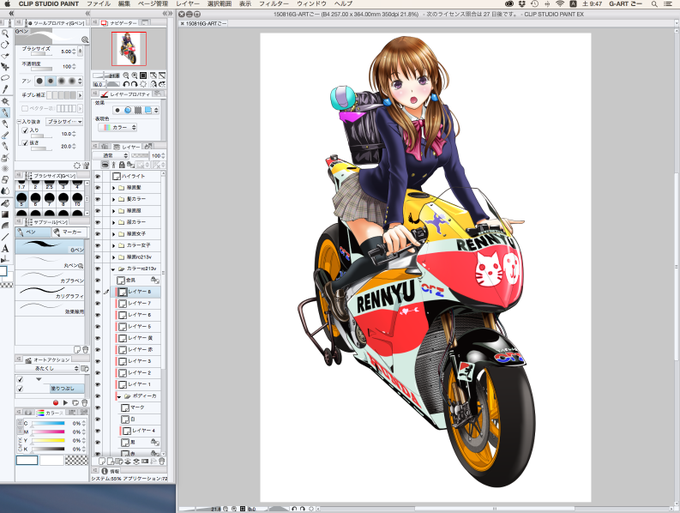Select the Pen tool in toolbar
680x513 pixels.
[5, 112]
